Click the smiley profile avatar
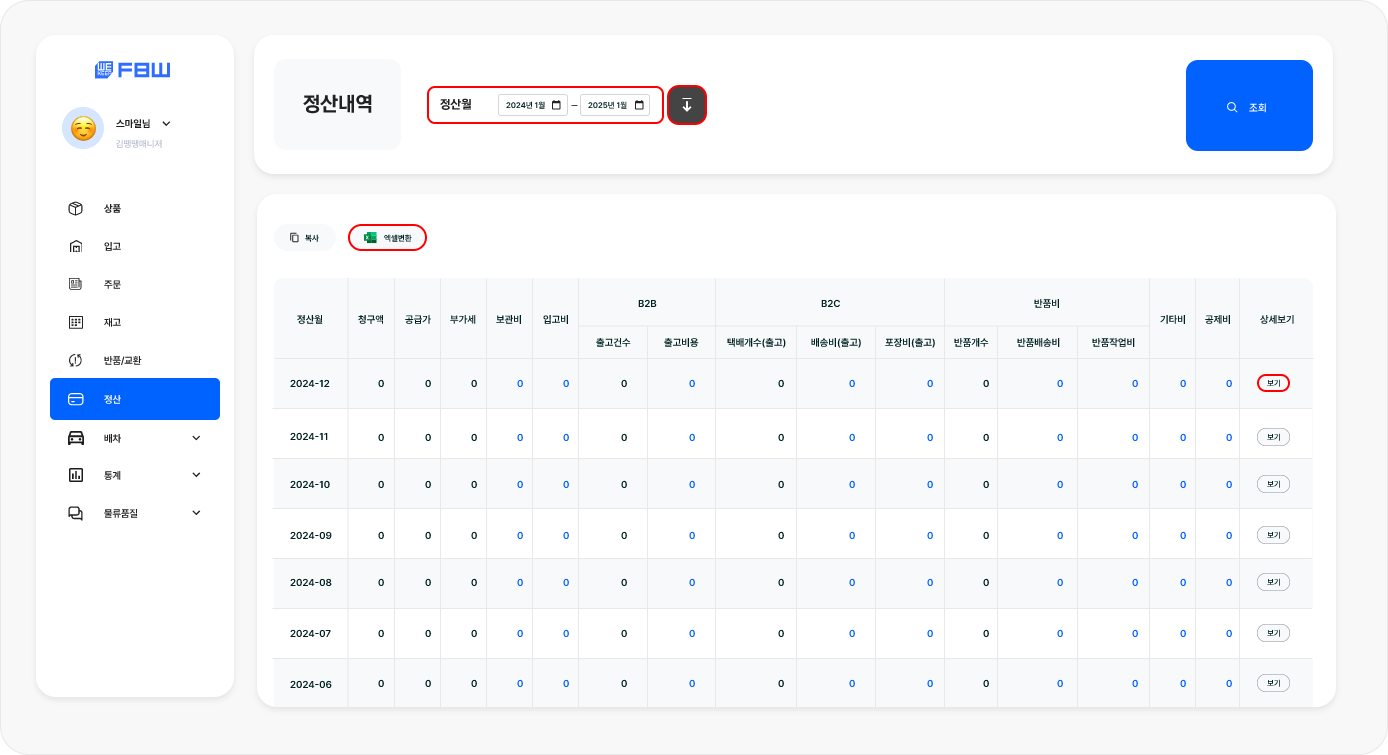 [x=83, y=128]
